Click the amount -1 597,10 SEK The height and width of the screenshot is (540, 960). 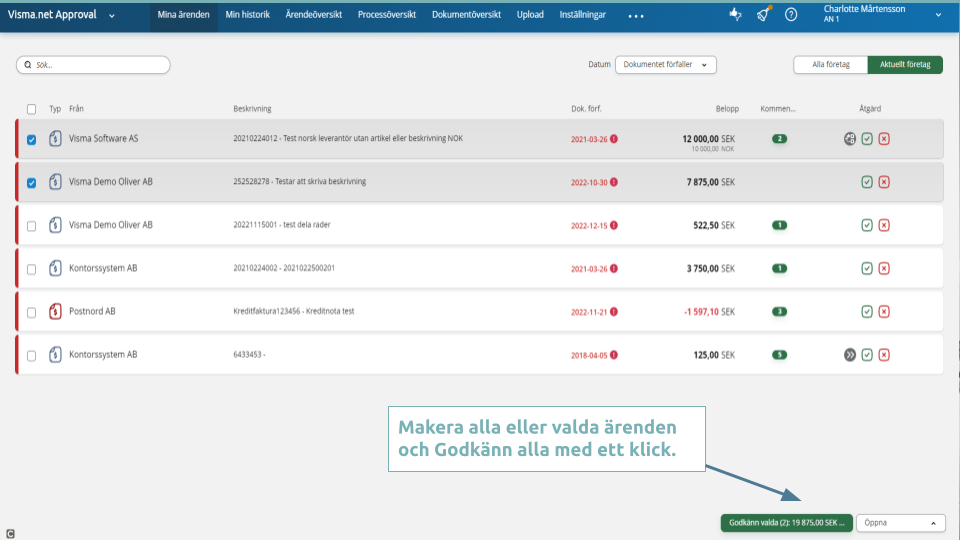709,312
